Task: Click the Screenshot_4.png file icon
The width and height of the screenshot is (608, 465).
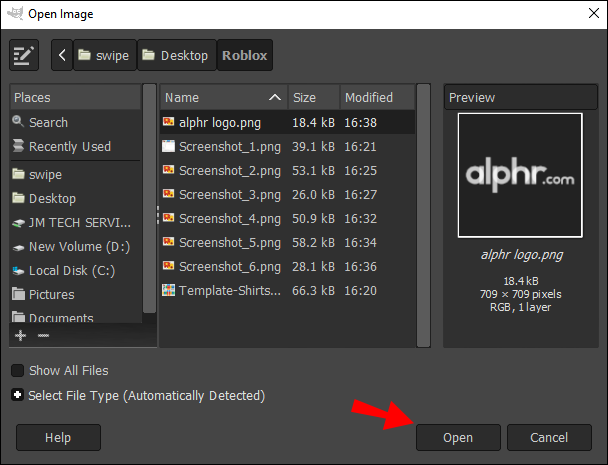Action: 168,218
